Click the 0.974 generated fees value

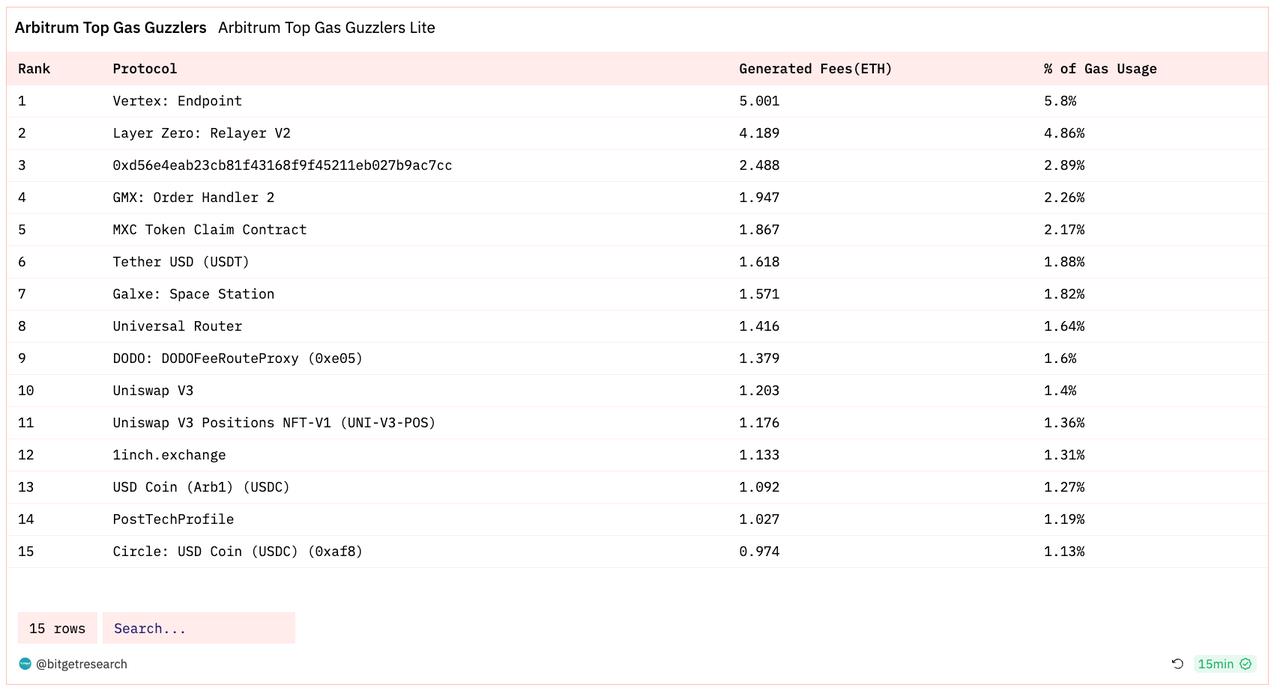(759, 551)
